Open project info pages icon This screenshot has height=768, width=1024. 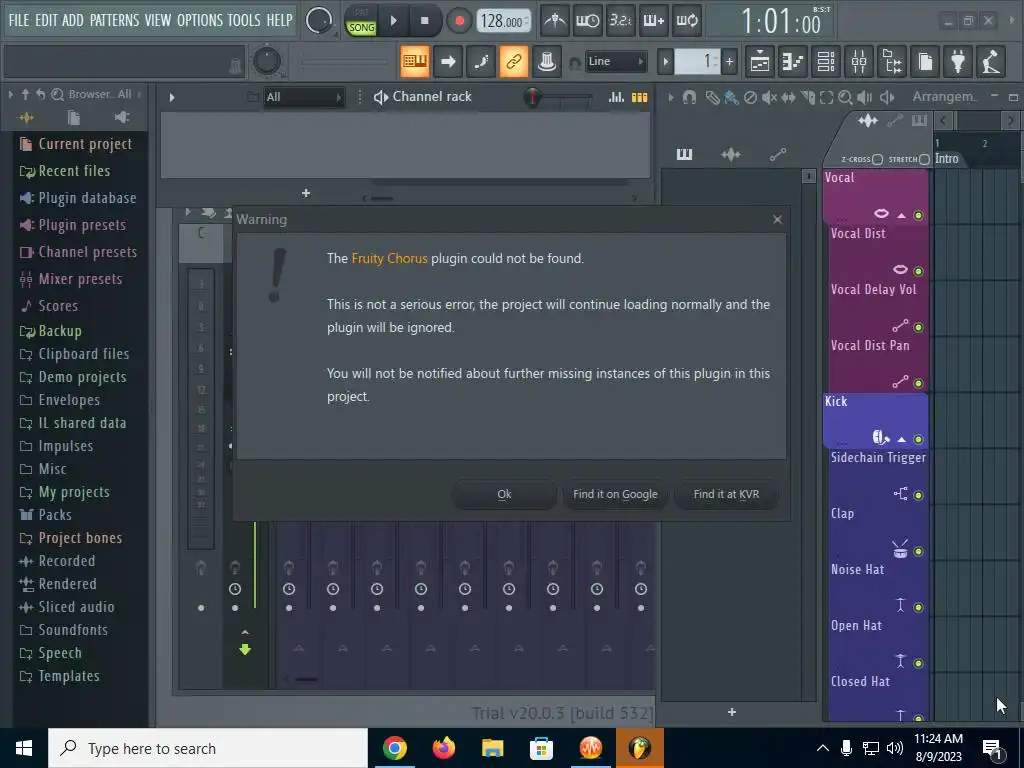pos(925,61)
